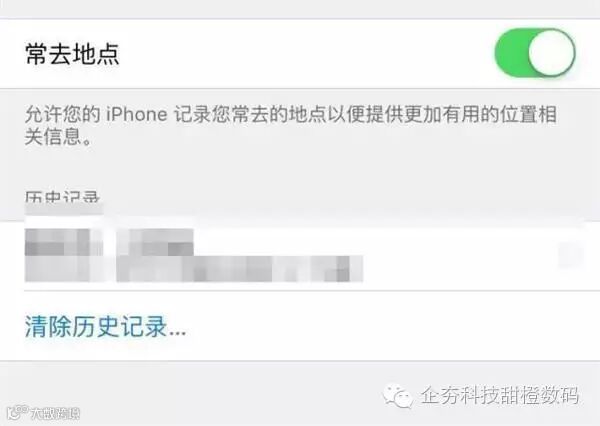Select the blurred history record row
Viewport: 600px width, 426px height.
pos(300,256)
